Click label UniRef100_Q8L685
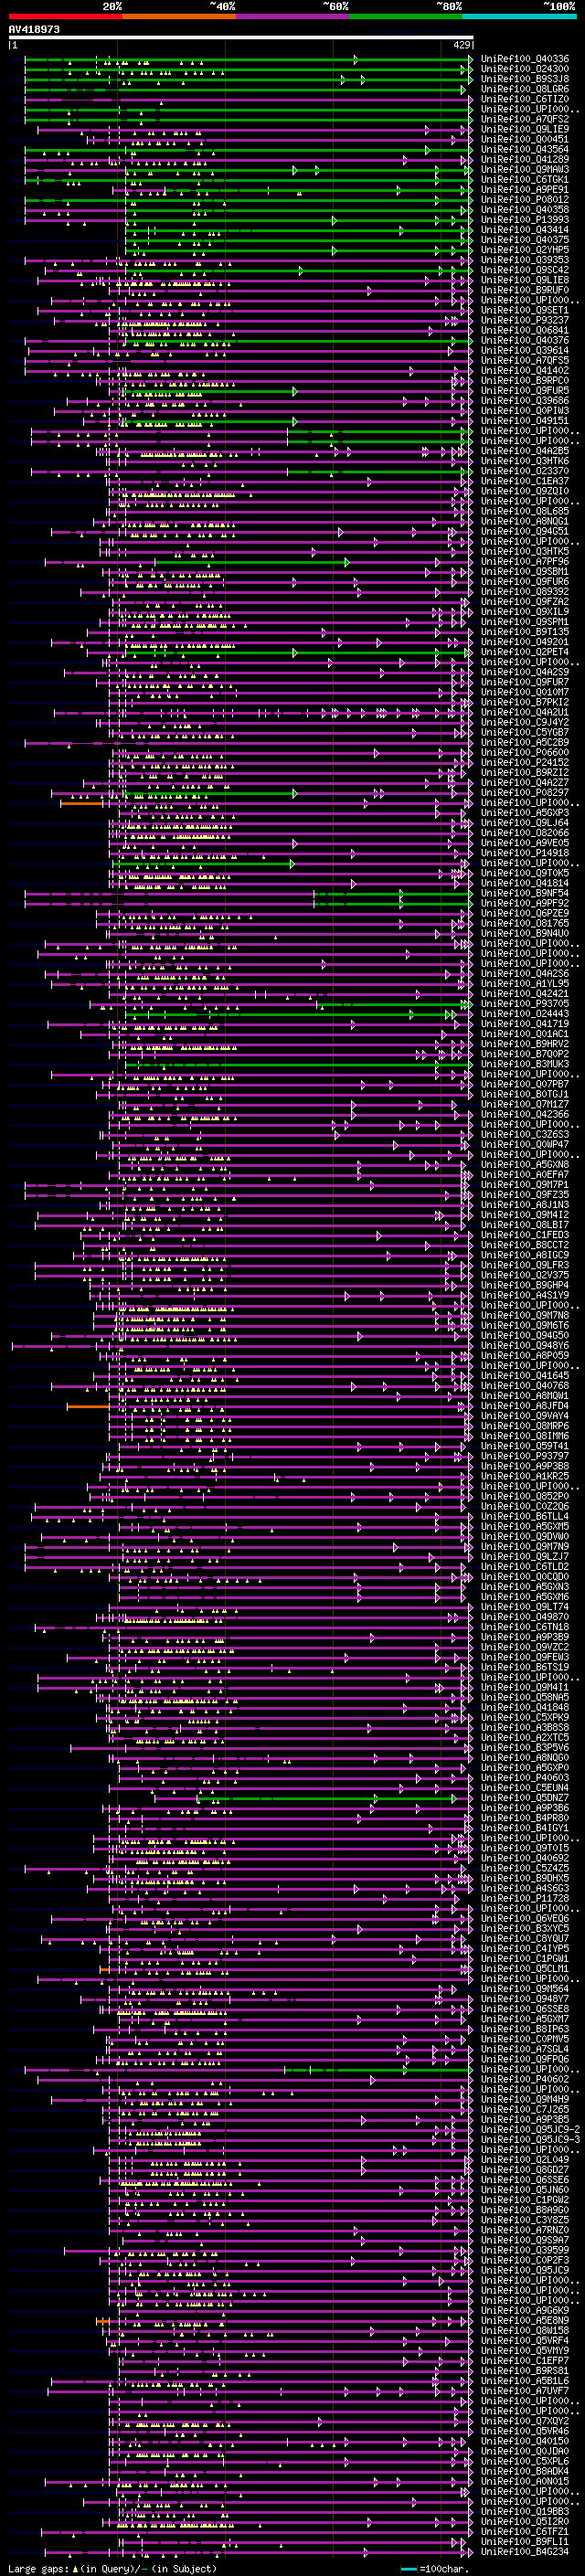 pyautogui.click(x=525, y=511)
